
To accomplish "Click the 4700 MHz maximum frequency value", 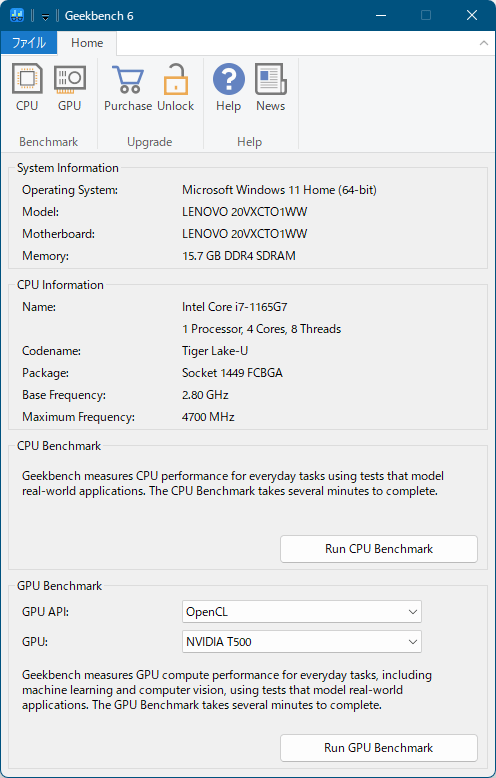I will 208,417.
